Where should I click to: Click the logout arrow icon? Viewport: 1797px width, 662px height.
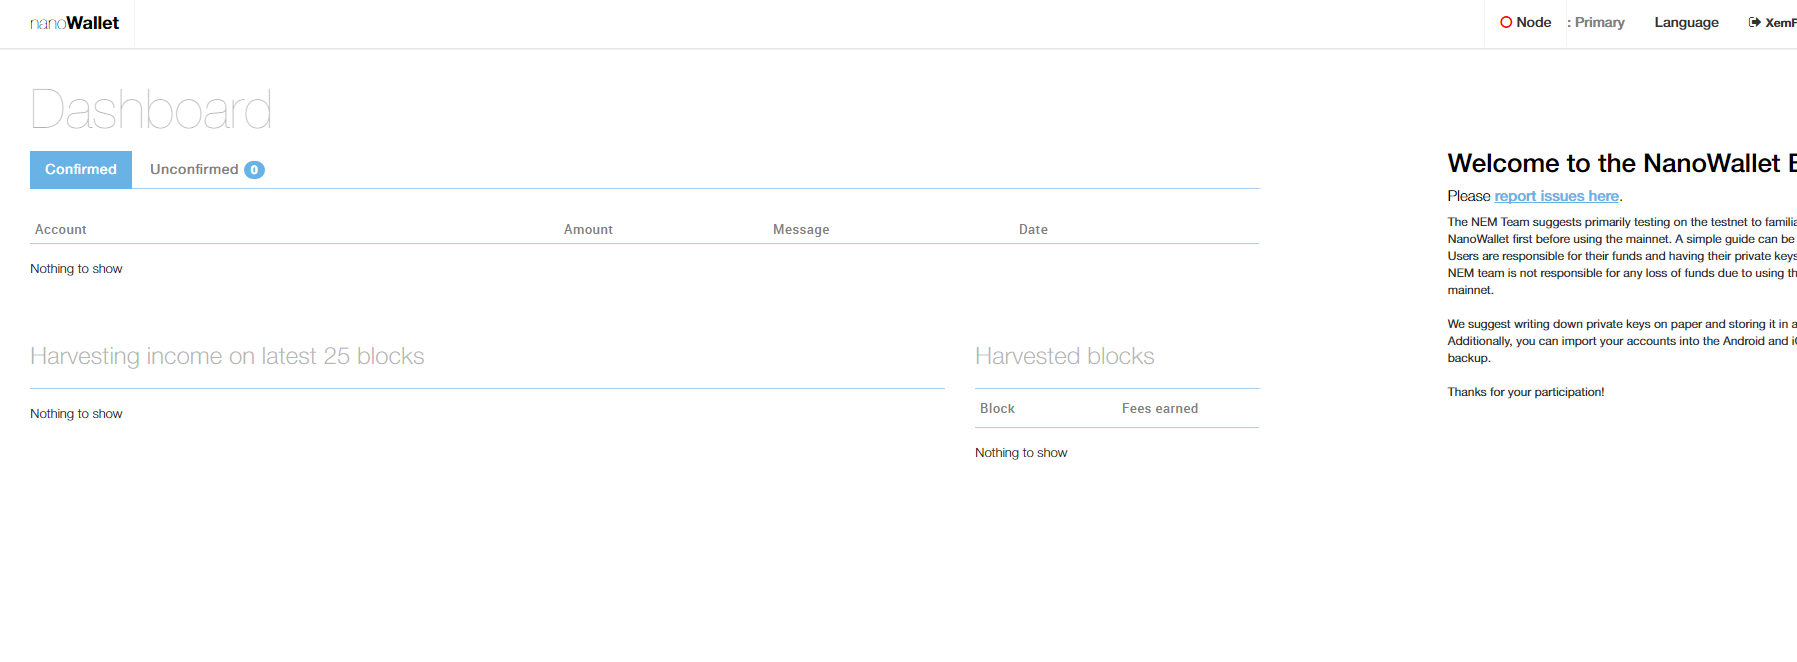click(x=1754, y=22)
